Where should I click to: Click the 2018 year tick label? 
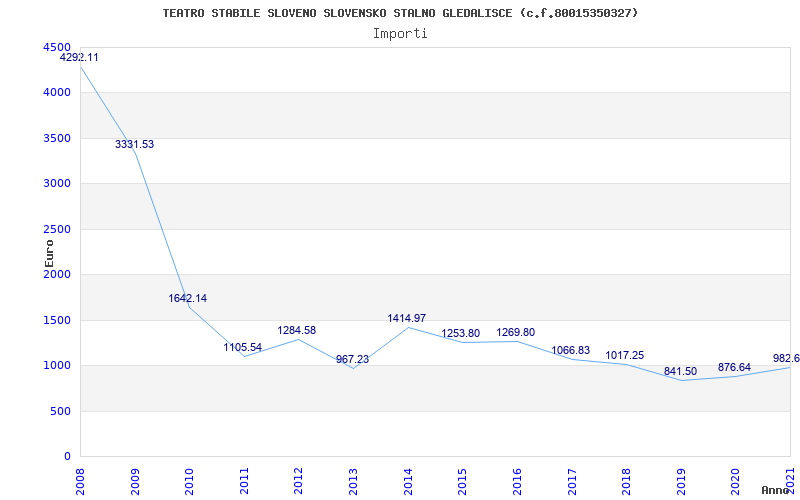click(626, 481)
